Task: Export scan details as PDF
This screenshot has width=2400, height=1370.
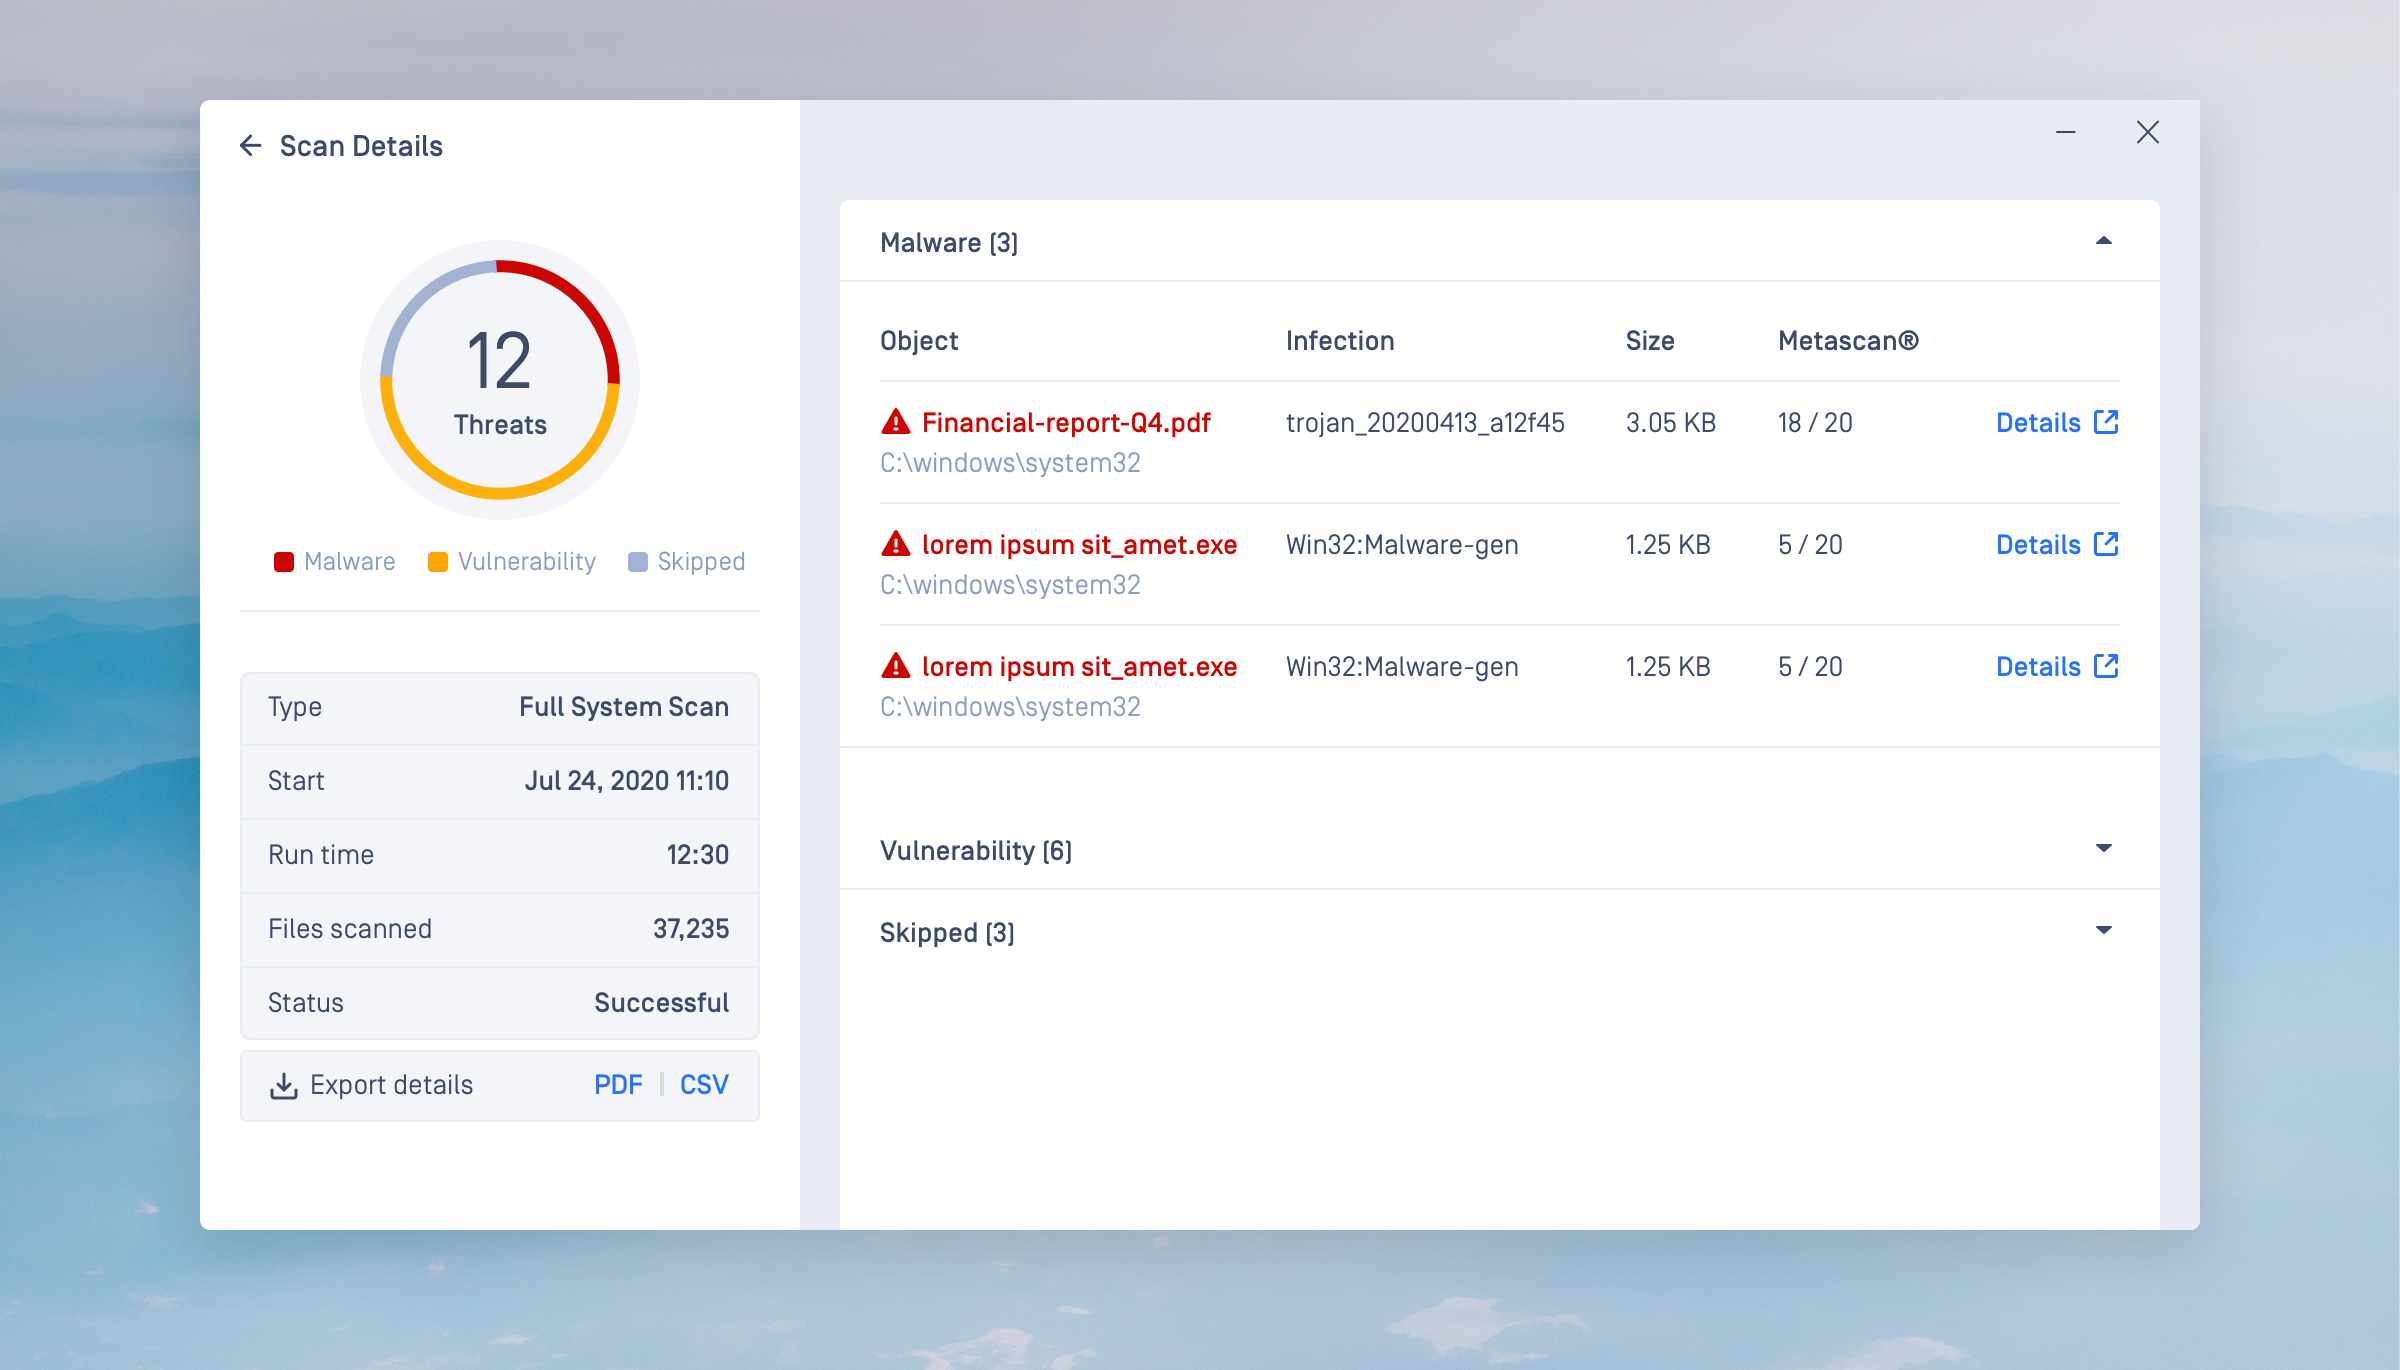Action: coord(618,1085)
